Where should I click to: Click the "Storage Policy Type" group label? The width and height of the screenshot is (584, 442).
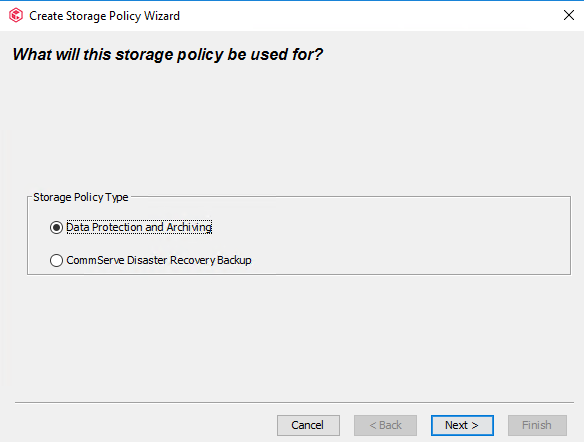click(80, 197)
